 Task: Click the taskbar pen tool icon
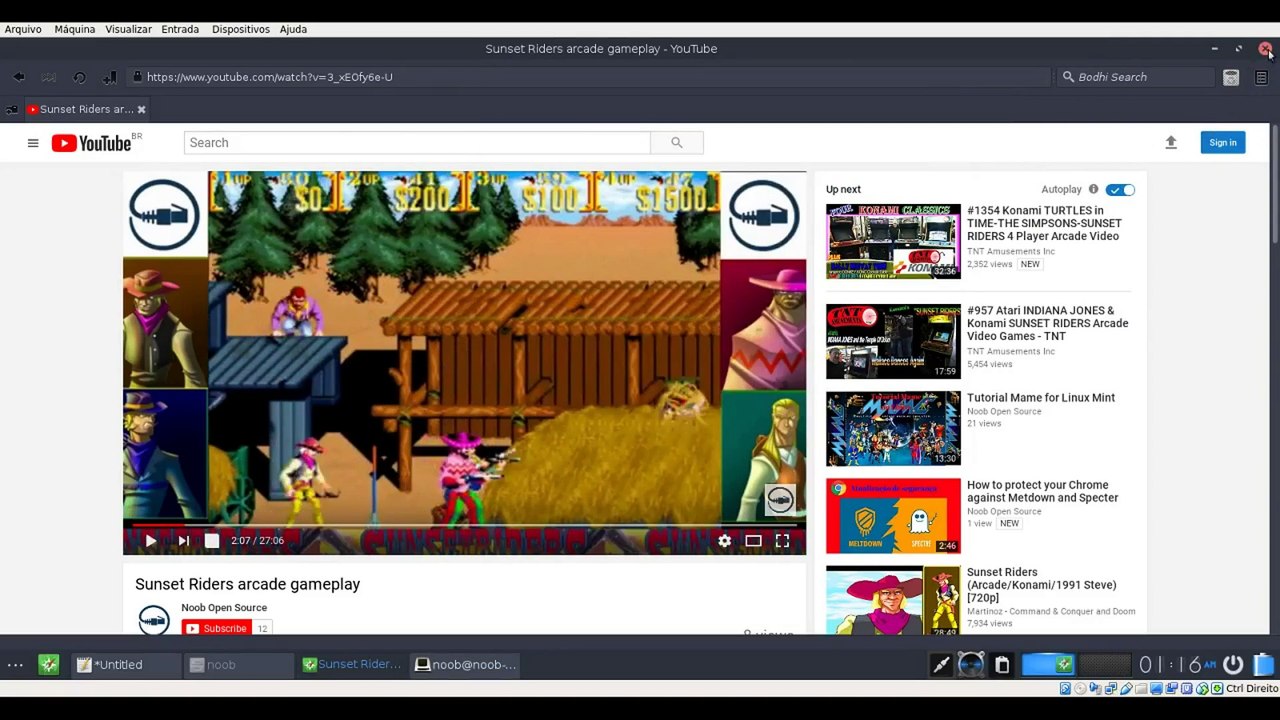click(x=940, y=665)
